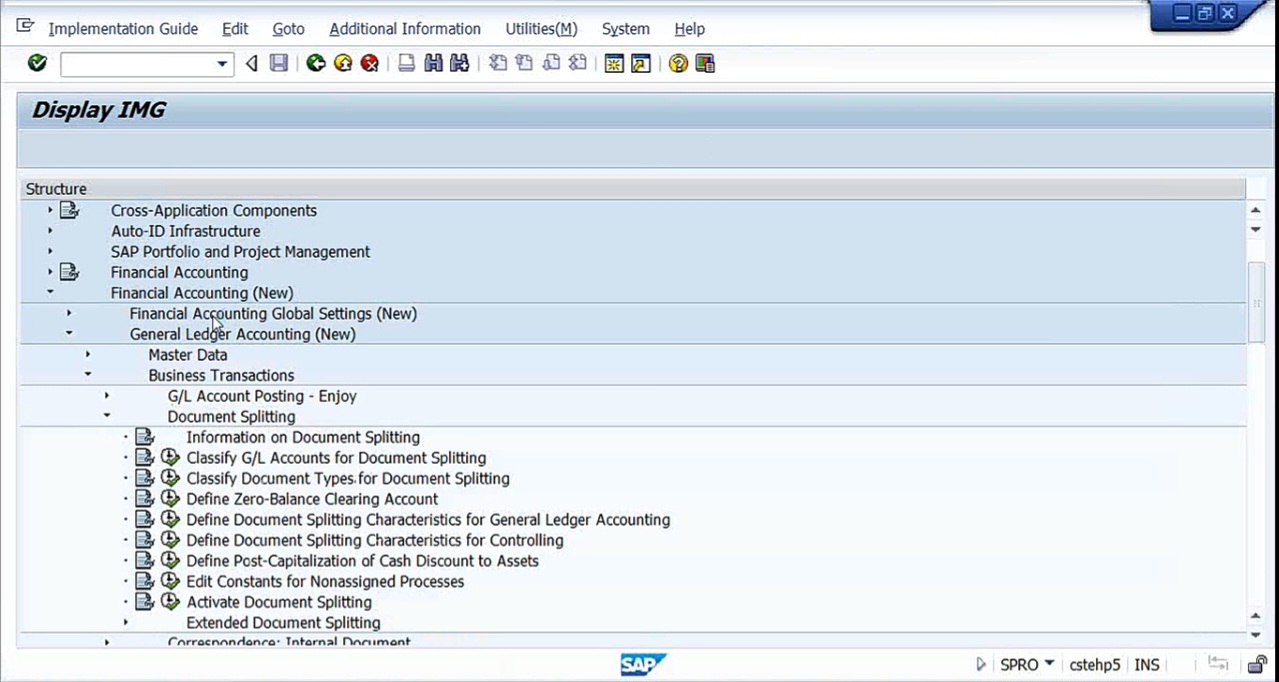Go back with the green Back arrow
The image size is (1279, 682).
tap(316, 63)
